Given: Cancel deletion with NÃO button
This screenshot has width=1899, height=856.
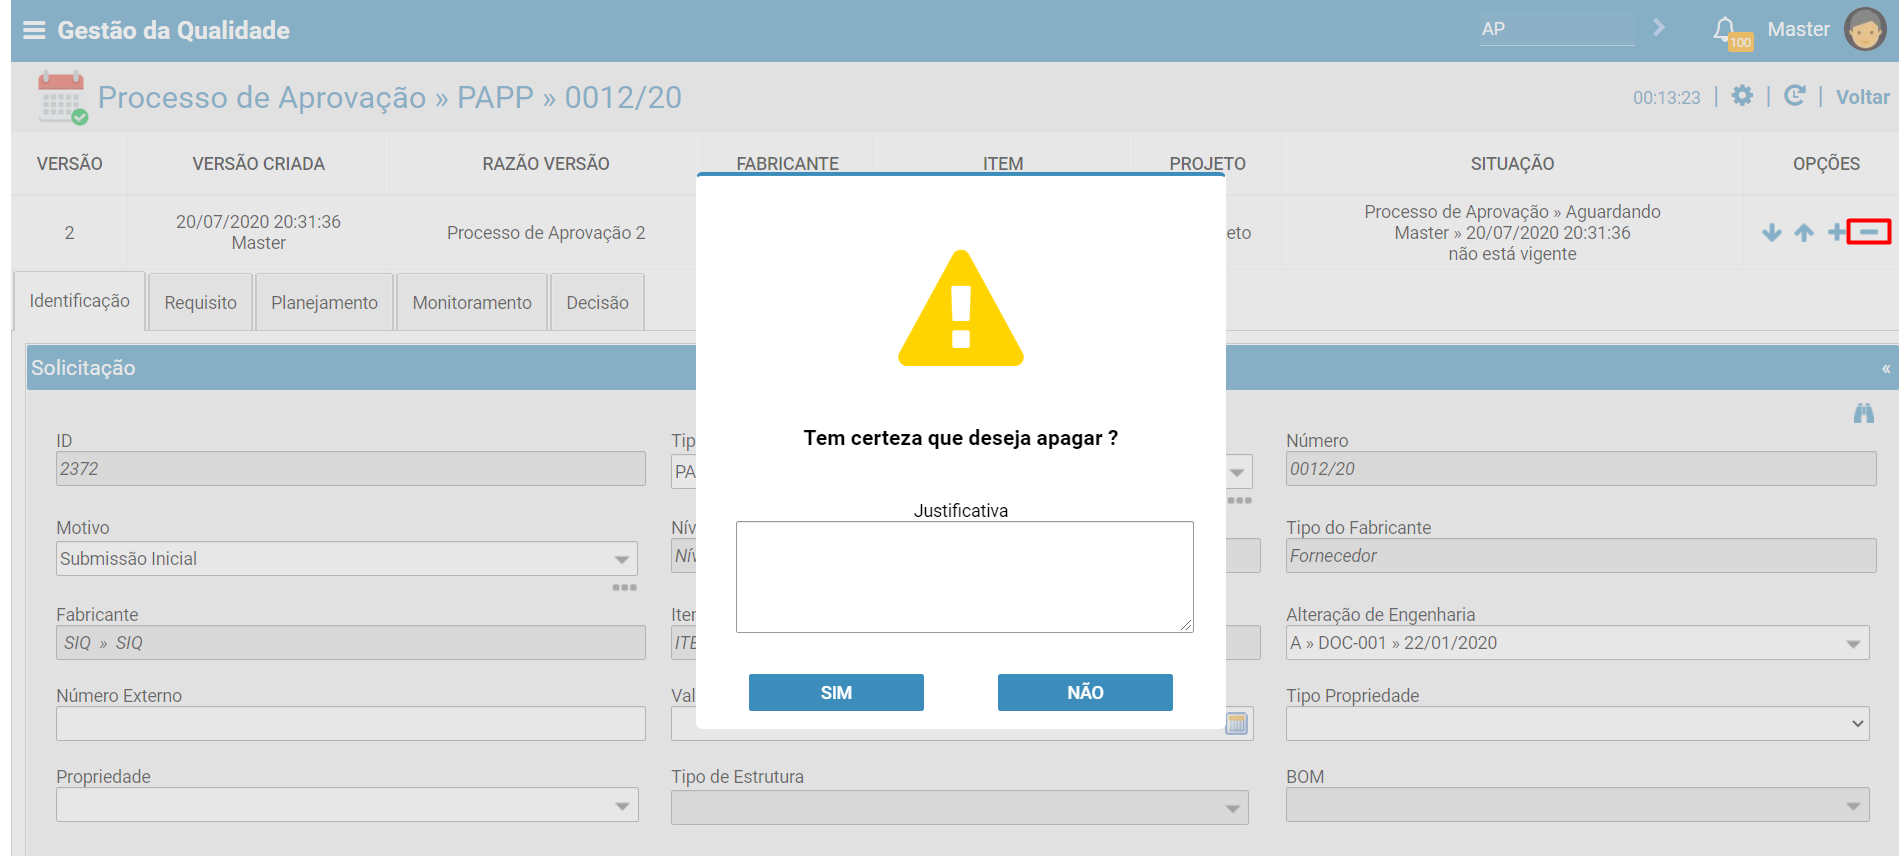Looking at the screenshot, I should coord(1085,692).
